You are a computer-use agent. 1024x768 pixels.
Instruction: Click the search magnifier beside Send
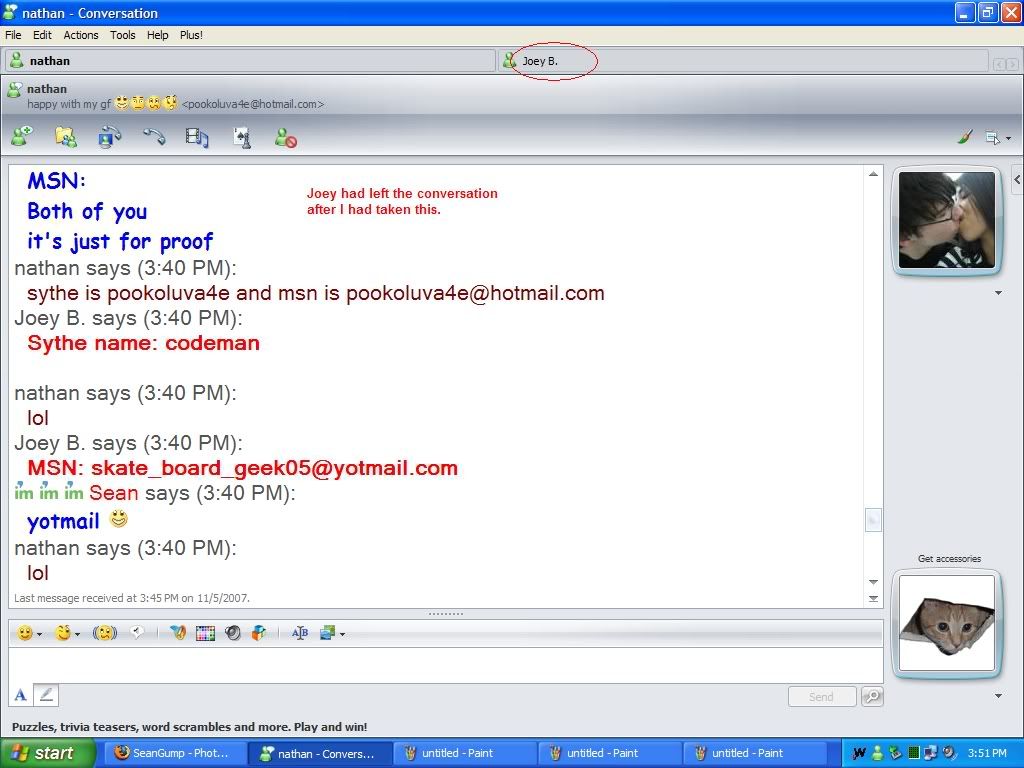click(872, 697)
